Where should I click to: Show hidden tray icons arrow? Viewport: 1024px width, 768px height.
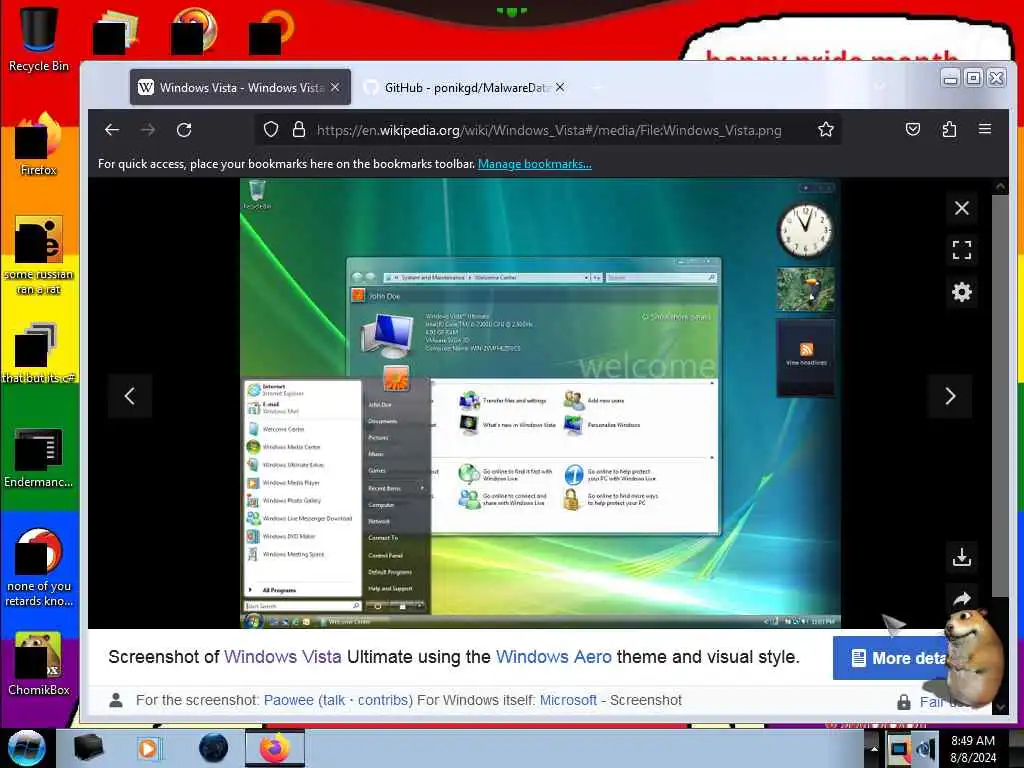(x=873, y=748)
